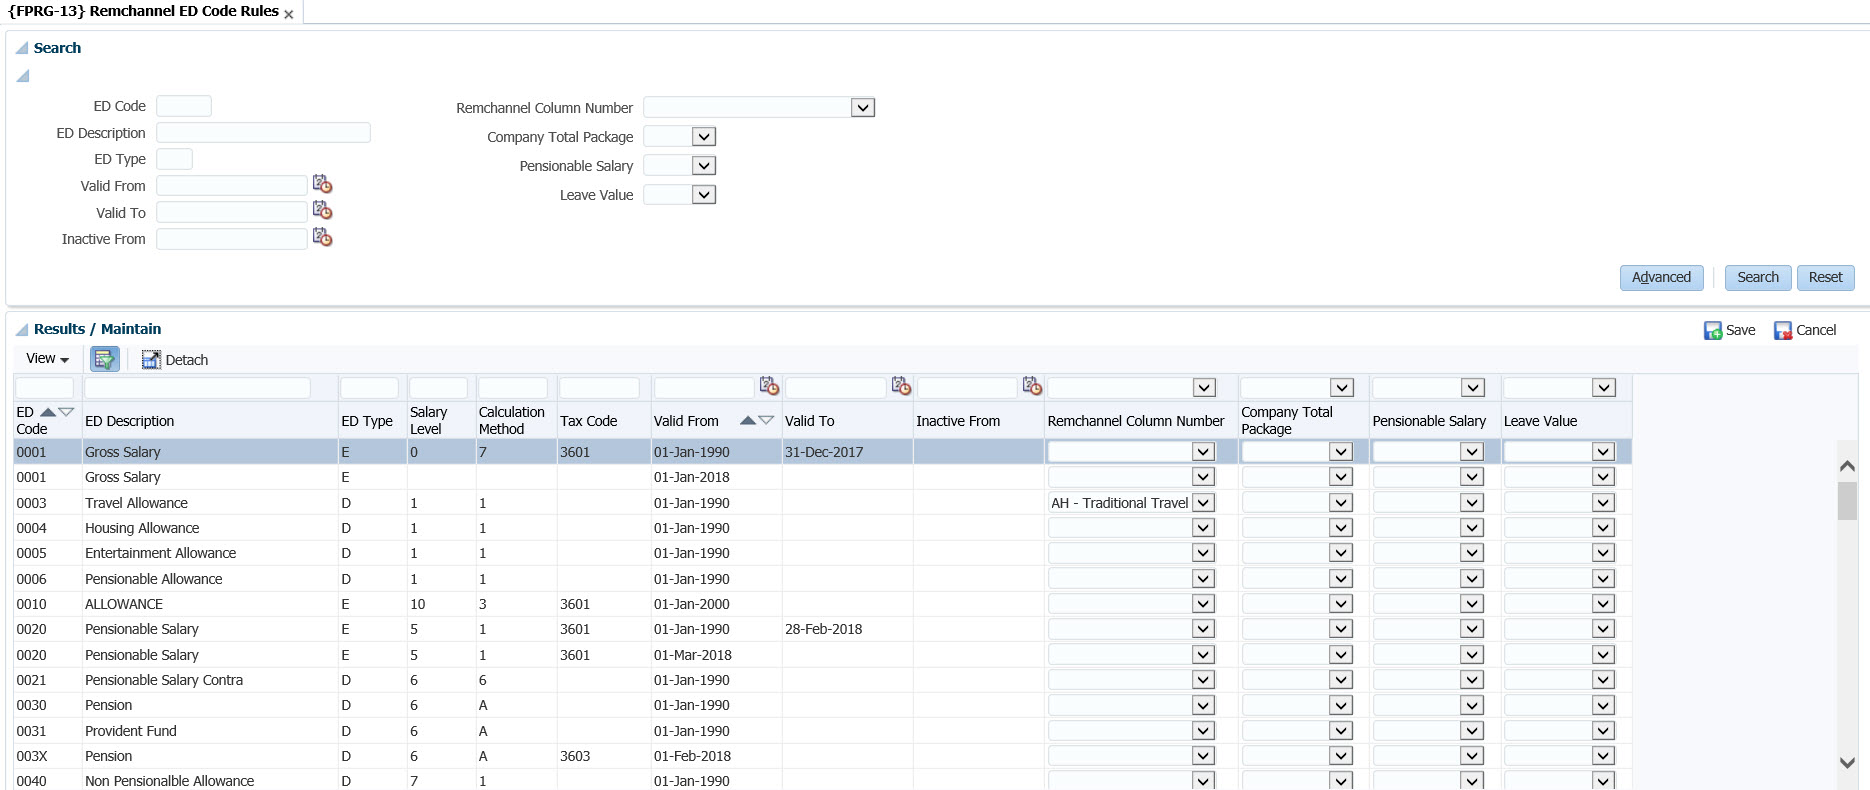1870x790 pixels.
Task: Close the Remchannel ED Code Rules tab
Action: [x=289, y=14]
